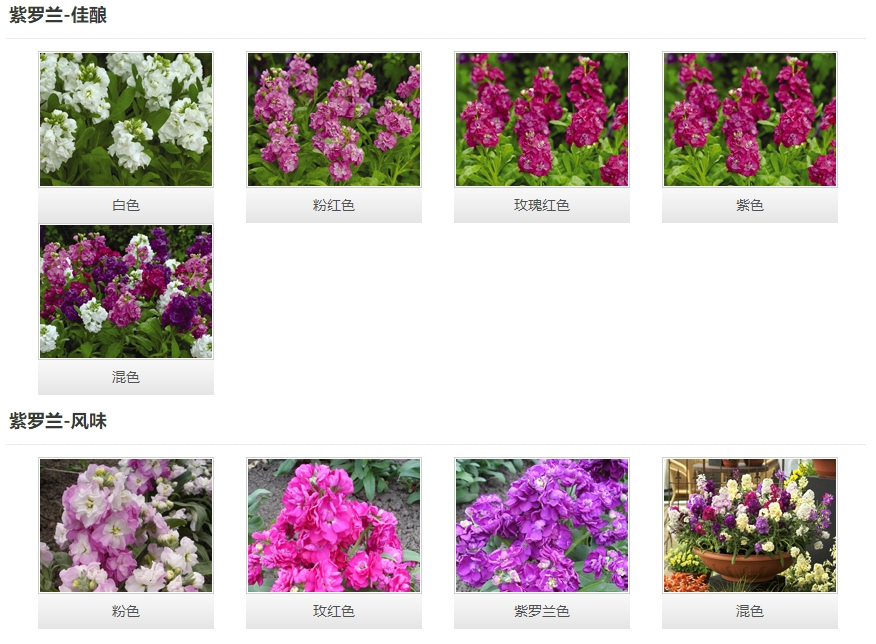Click the 玫红色 label

(x=334, y=611)
